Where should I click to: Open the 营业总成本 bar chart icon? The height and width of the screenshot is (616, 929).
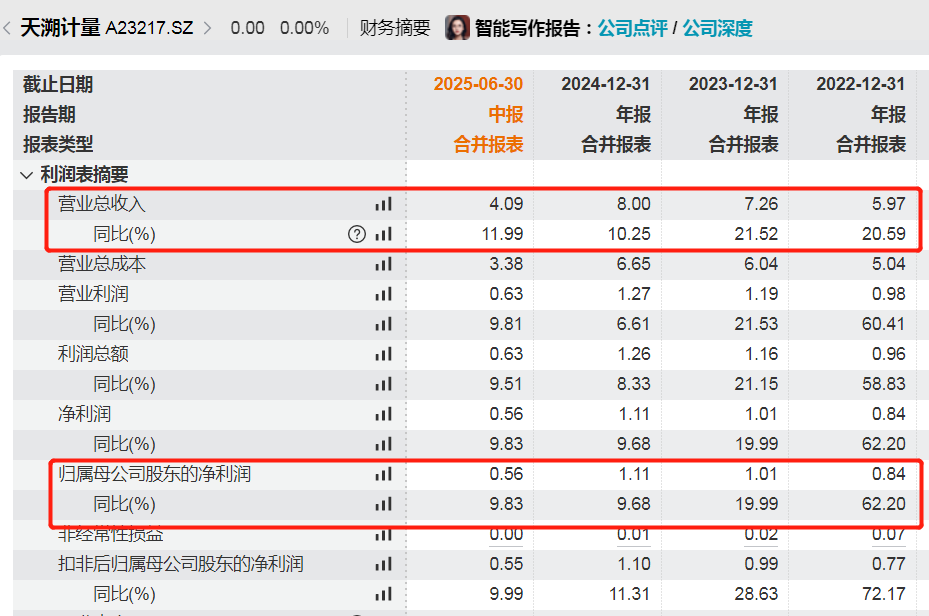pyautogui.click(x=383, y=264)
